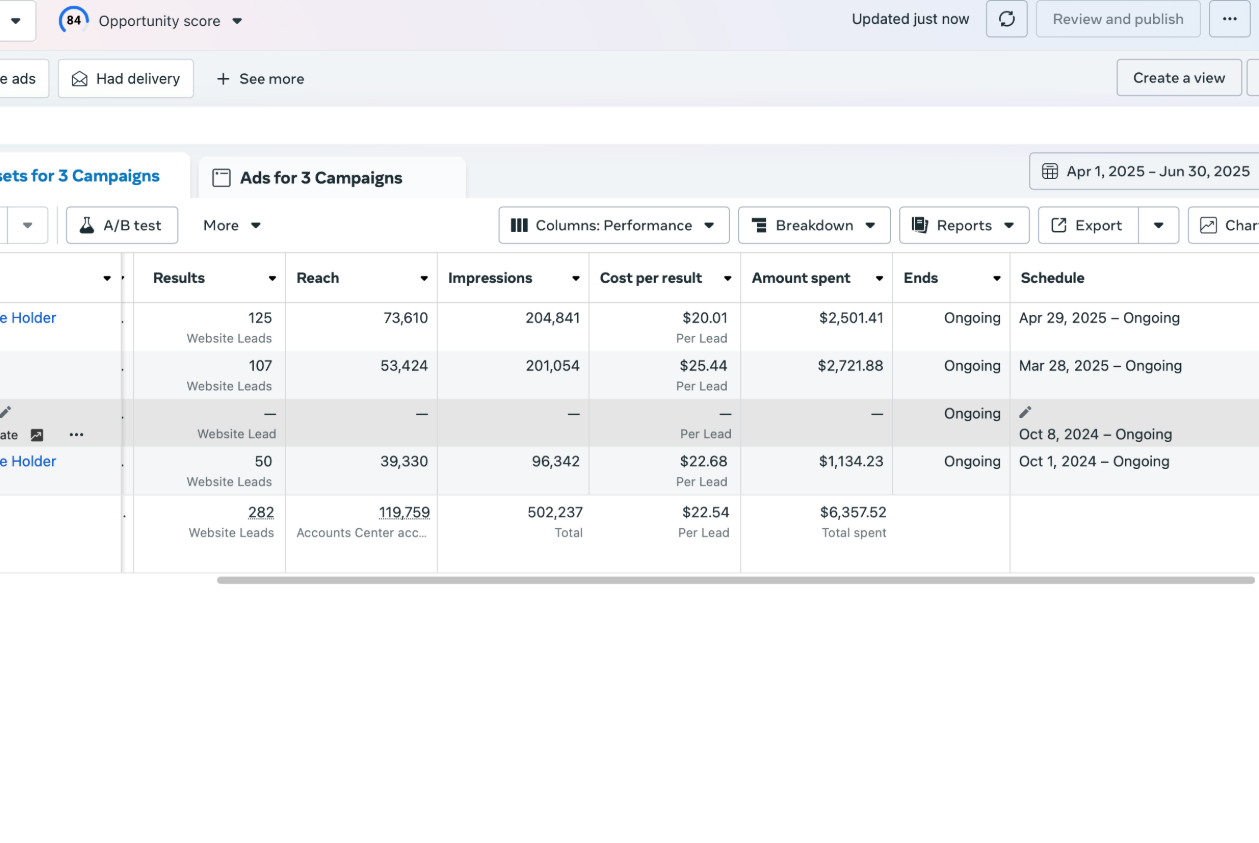Click the Cost per result column header

coord(651,278)
